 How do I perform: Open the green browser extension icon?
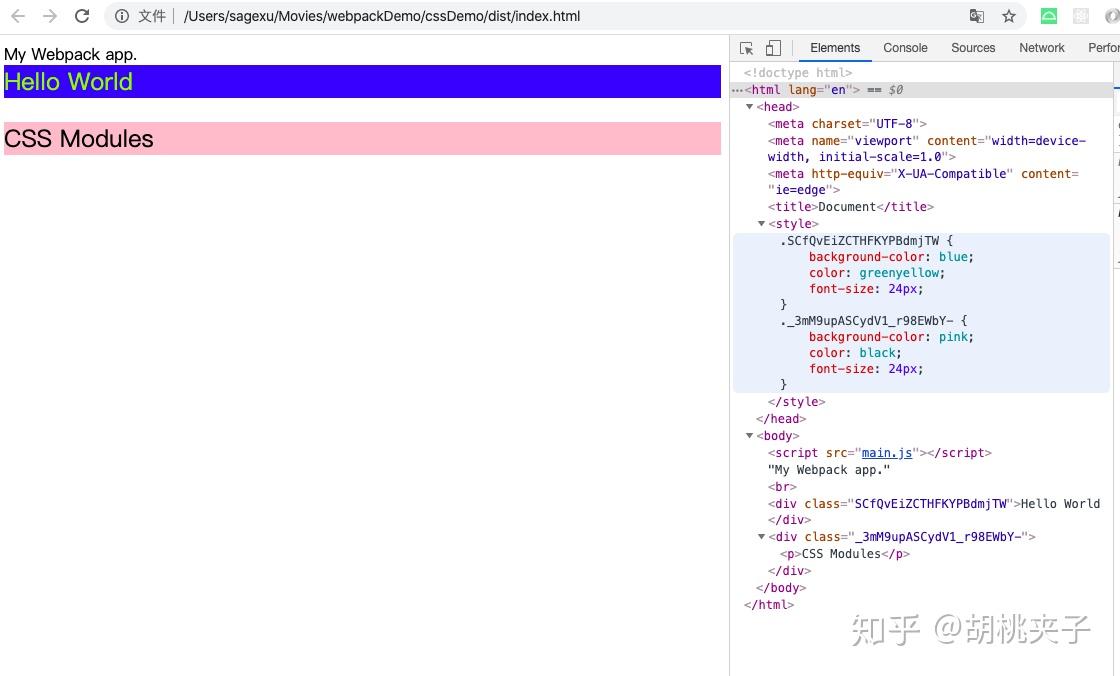(1049, 16)
